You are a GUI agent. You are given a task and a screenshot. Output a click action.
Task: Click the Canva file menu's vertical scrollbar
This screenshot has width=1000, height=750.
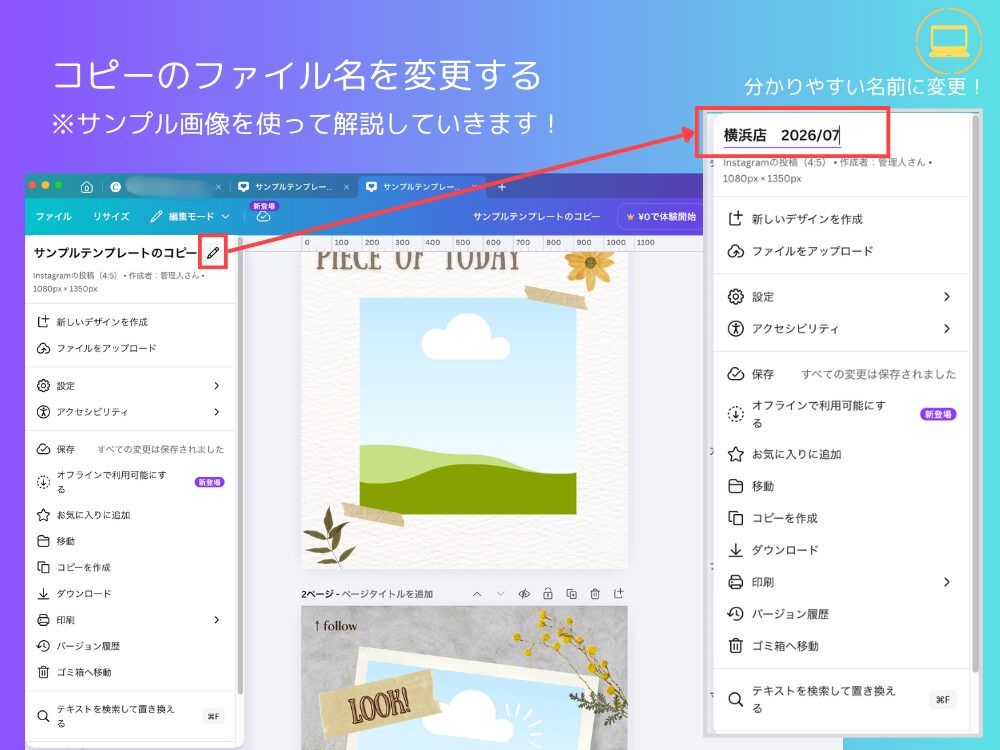point(240,466)
